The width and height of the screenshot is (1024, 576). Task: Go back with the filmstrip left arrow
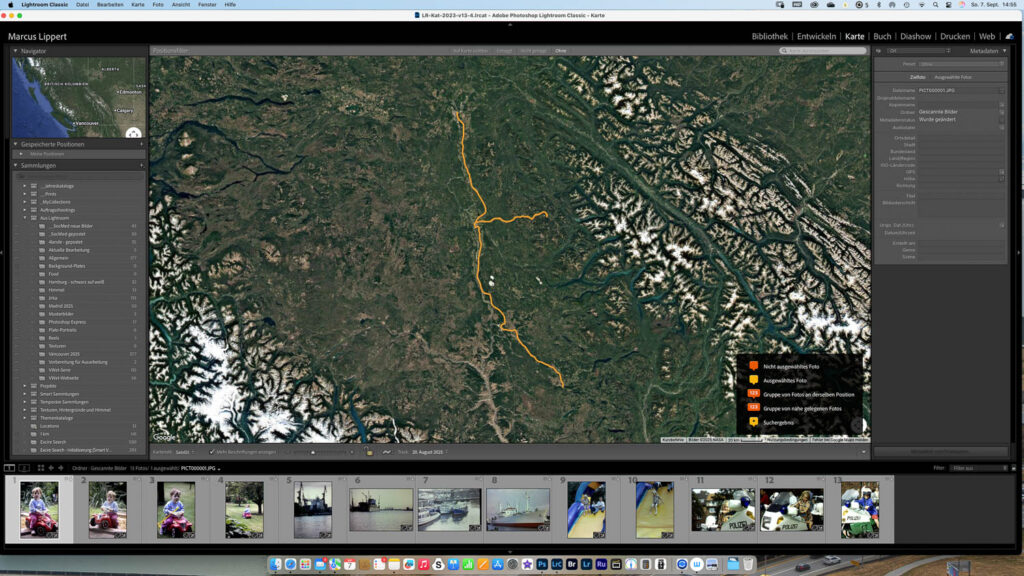point(51,468)
